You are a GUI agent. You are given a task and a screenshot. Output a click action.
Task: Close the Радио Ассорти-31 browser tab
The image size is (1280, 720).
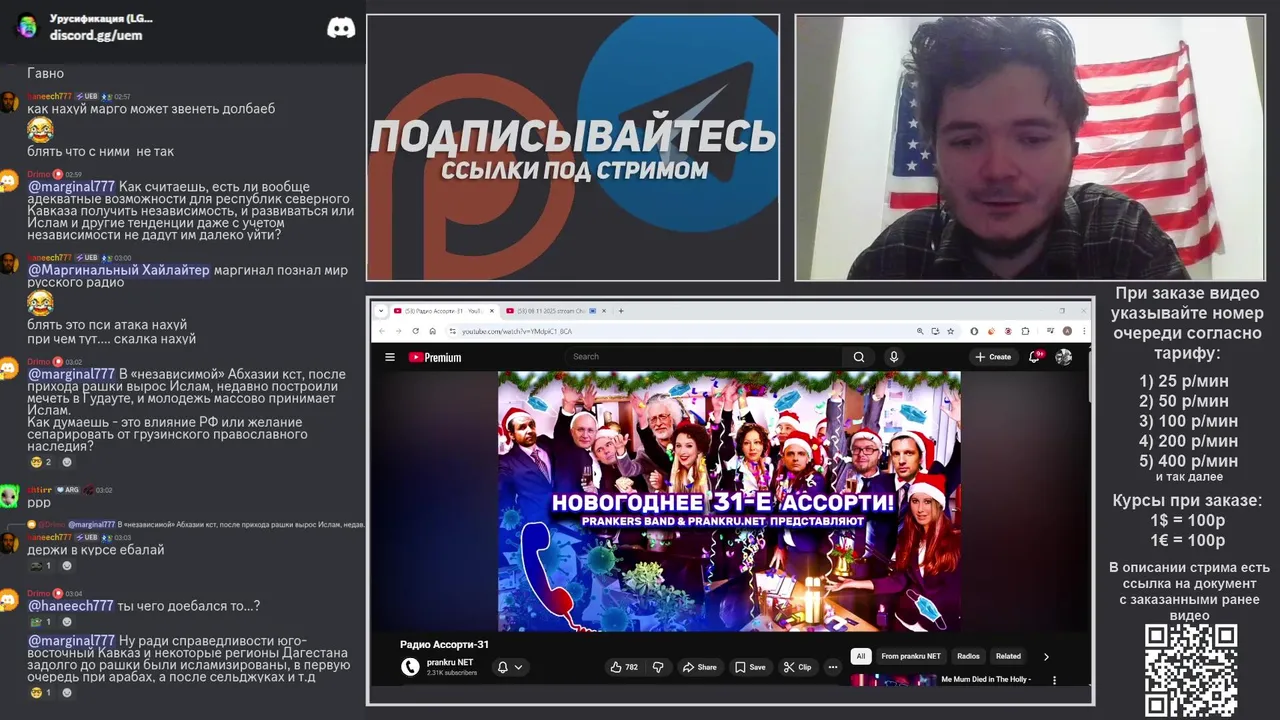pyautogui.click(x=492, y=311)
